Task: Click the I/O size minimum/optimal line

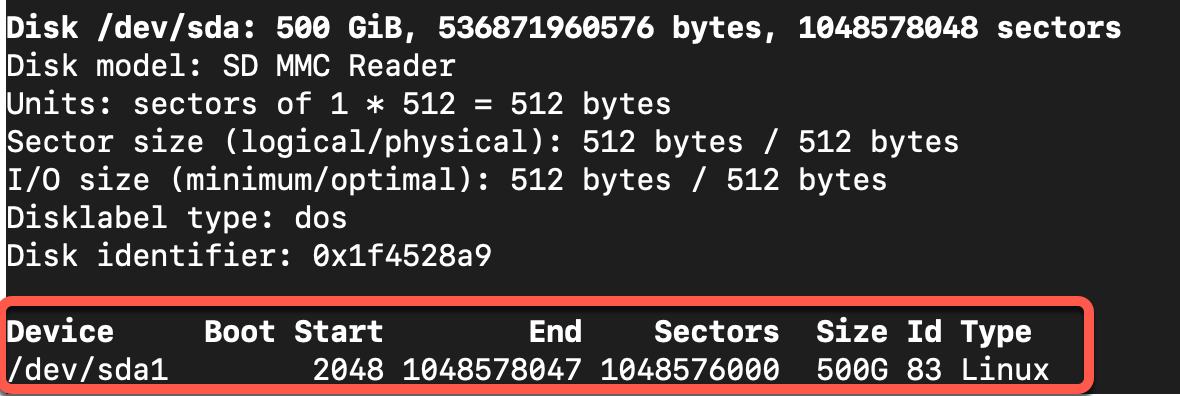Action: [x=447, y=181]
